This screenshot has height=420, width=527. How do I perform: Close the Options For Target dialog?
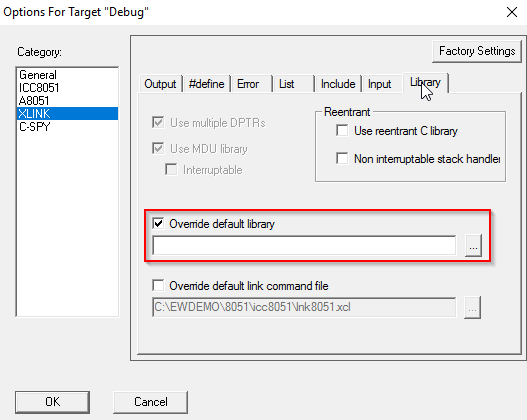point(512,12)
